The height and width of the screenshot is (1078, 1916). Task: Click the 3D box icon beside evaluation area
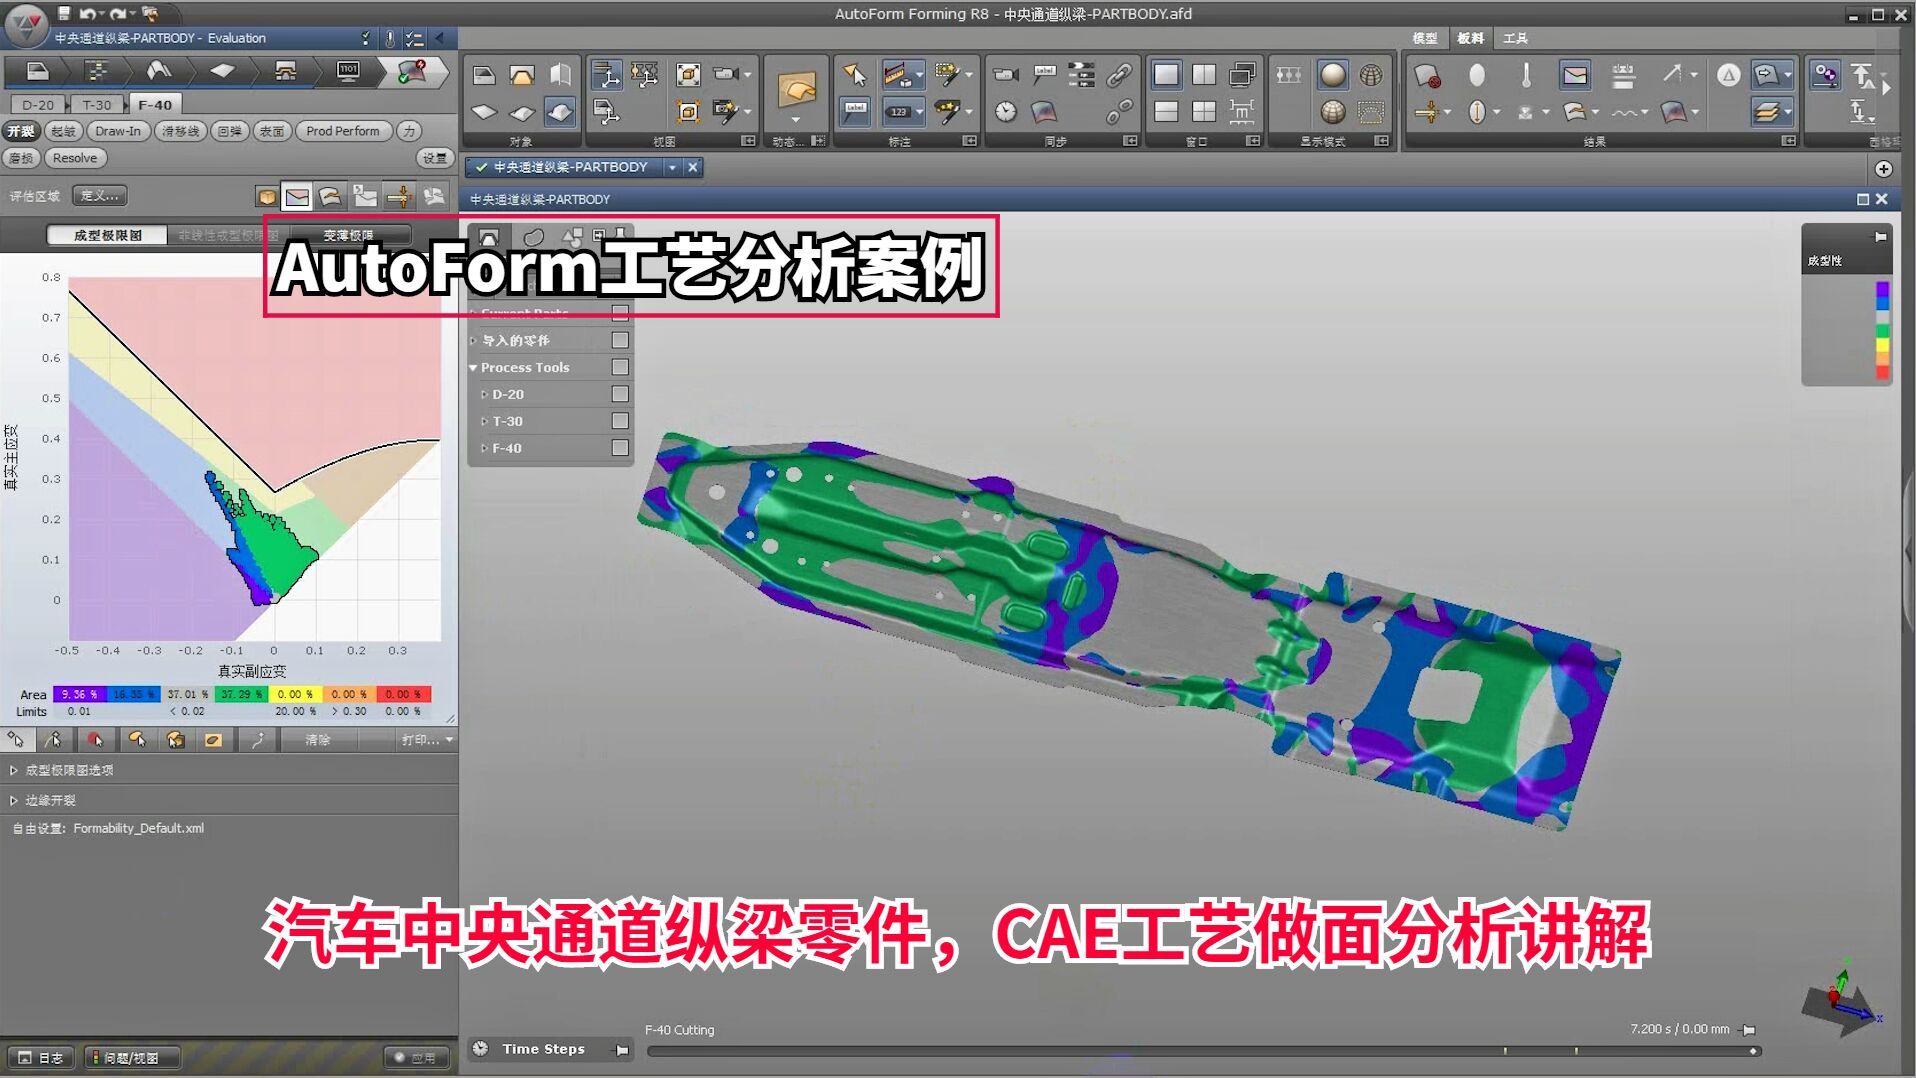point(266,197)
